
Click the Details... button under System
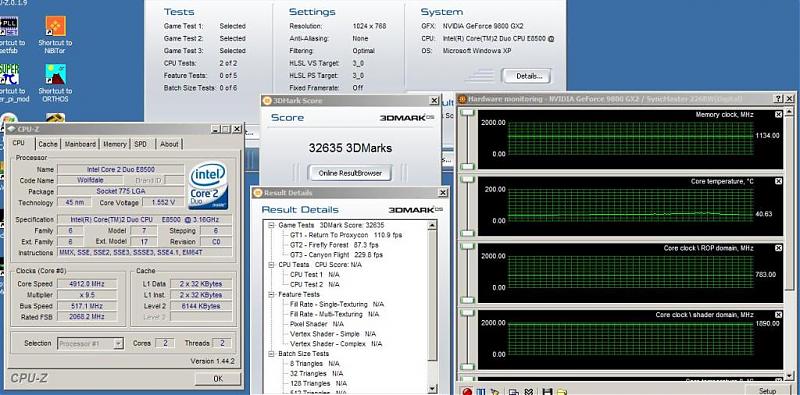click(x=526, y=76)
